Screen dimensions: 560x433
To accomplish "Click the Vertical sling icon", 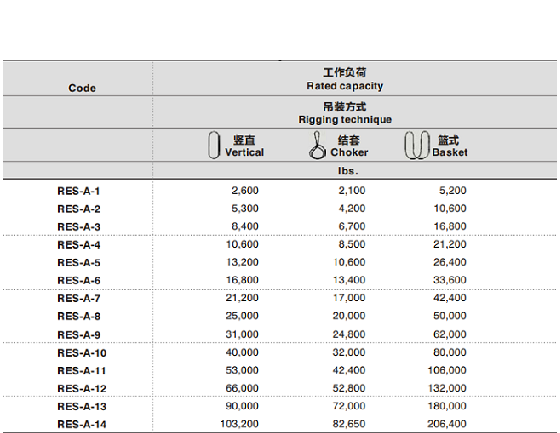I will (x=214, y=145).
